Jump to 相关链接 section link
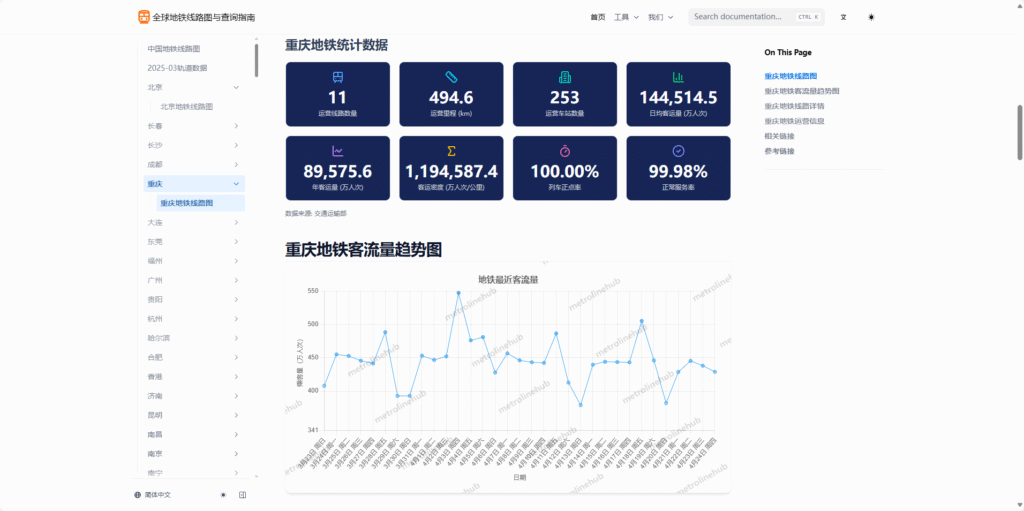 (780, 136)
